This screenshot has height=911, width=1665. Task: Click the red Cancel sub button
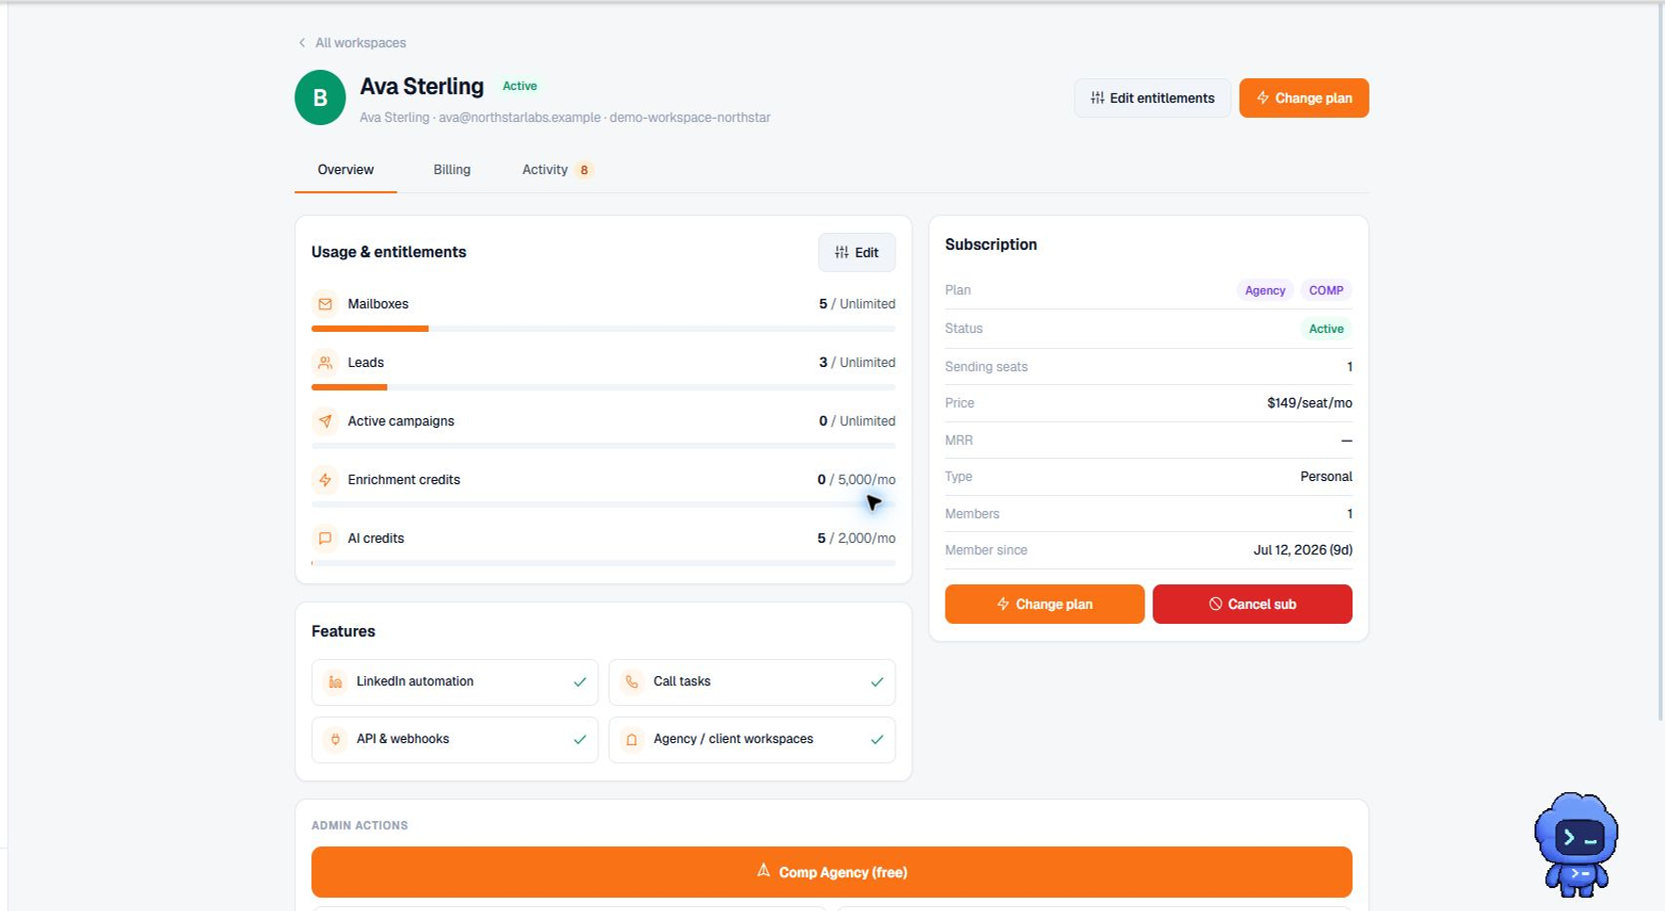click(x=1252, y=604)
